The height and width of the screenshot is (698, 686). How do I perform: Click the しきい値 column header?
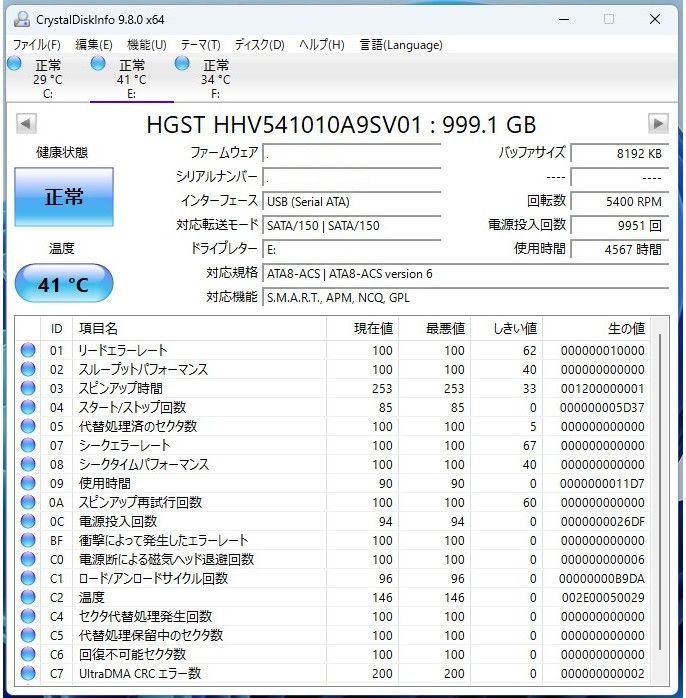click(x=507, y=329)
